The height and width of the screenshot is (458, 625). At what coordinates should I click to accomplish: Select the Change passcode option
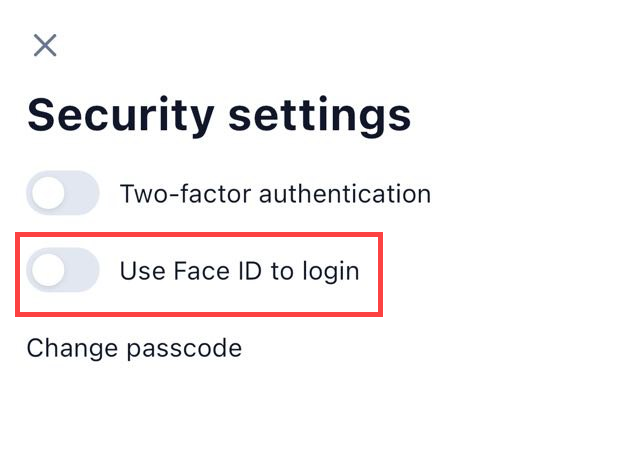point(134,348)
